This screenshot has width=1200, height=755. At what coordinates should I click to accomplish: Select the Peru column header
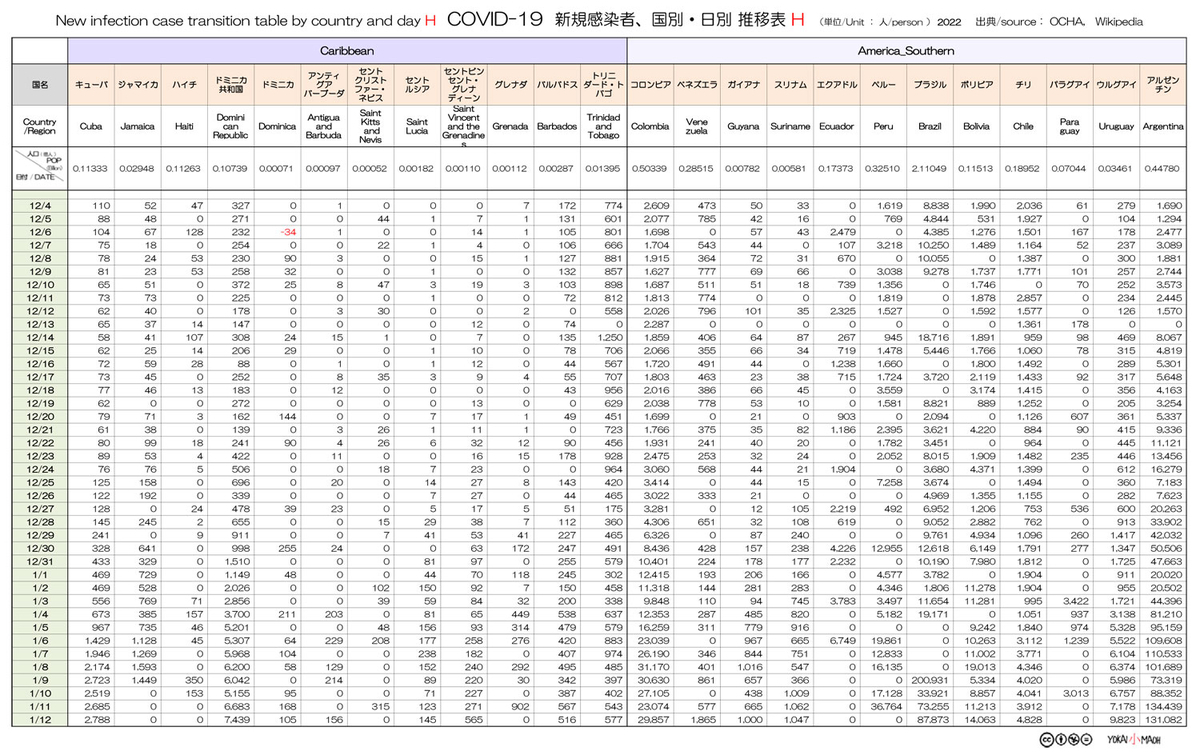pos(883,127)
